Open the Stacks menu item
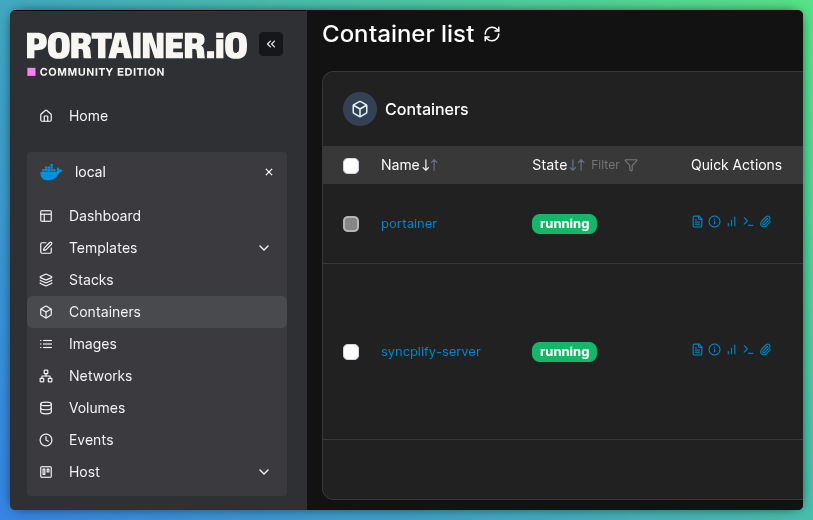This screenshot has height=520, width=813. (157, 280)
